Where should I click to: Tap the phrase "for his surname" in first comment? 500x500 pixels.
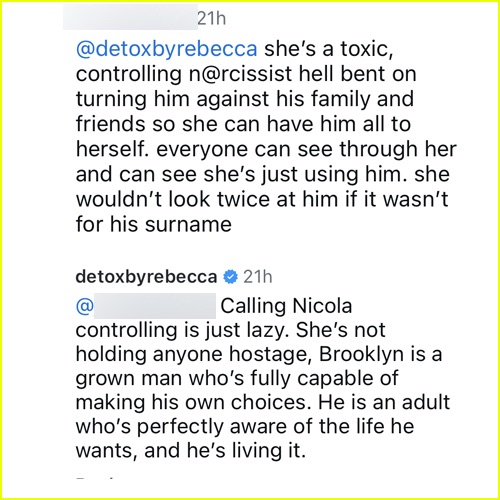(154, 224)
